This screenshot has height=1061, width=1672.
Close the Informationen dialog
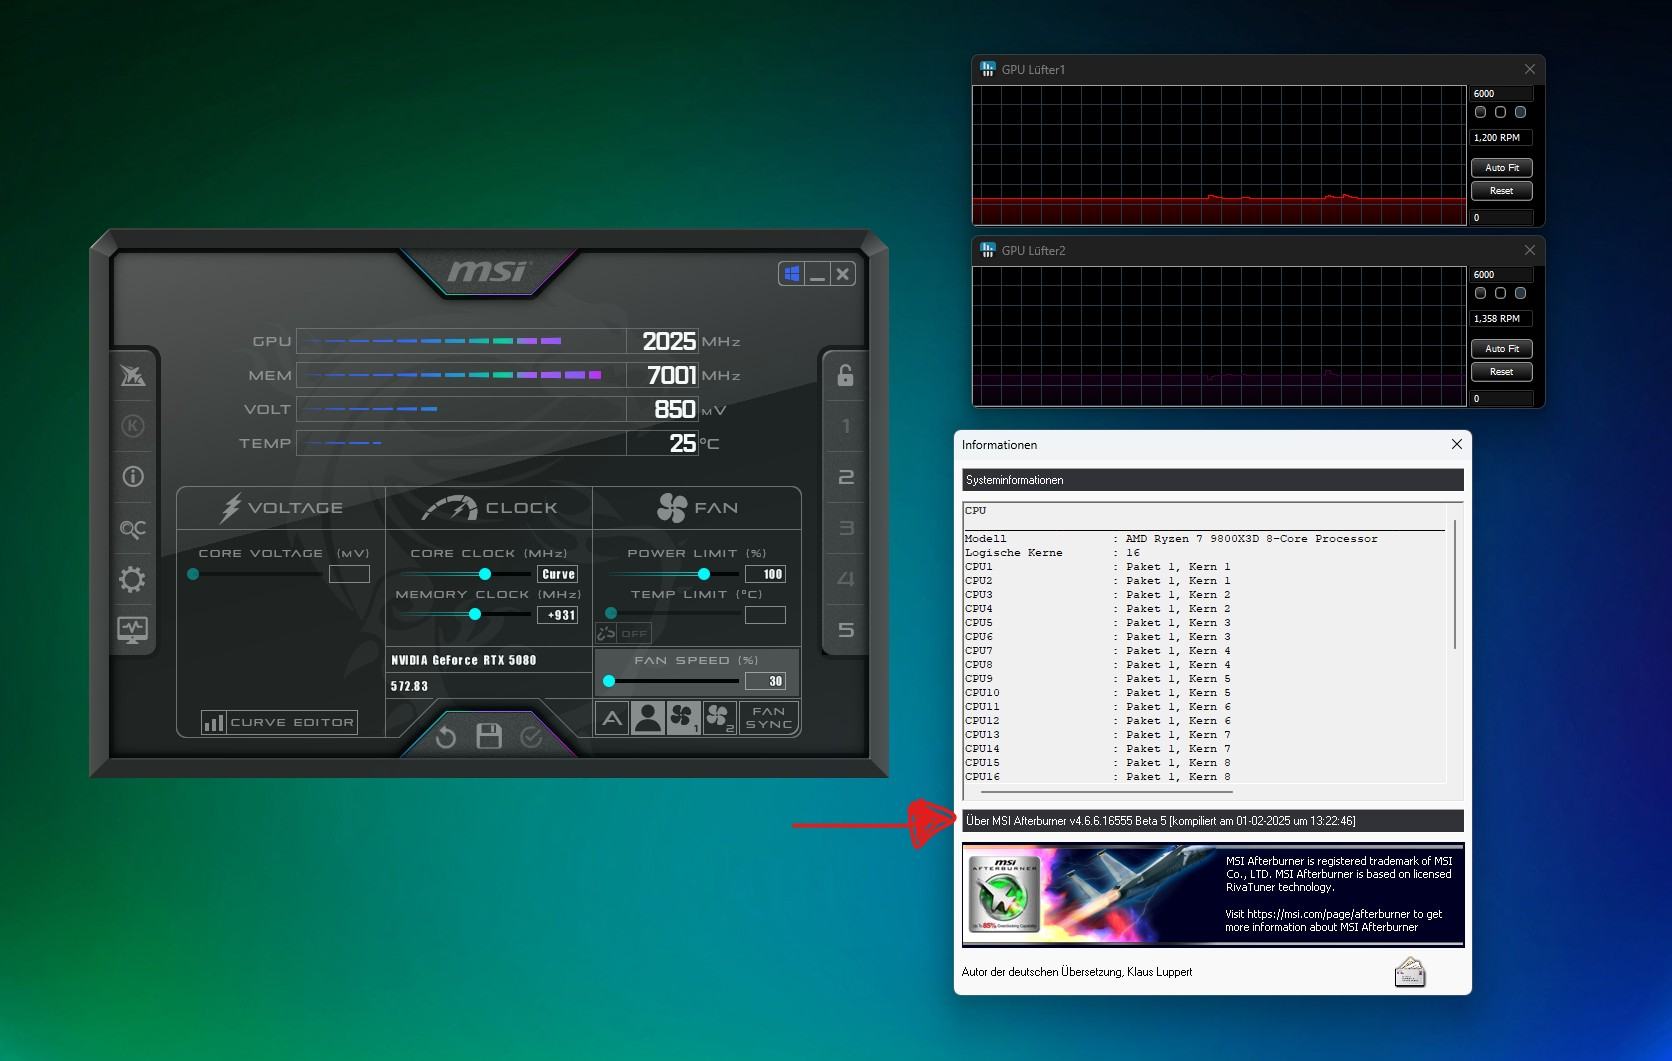pos(1457,444)
